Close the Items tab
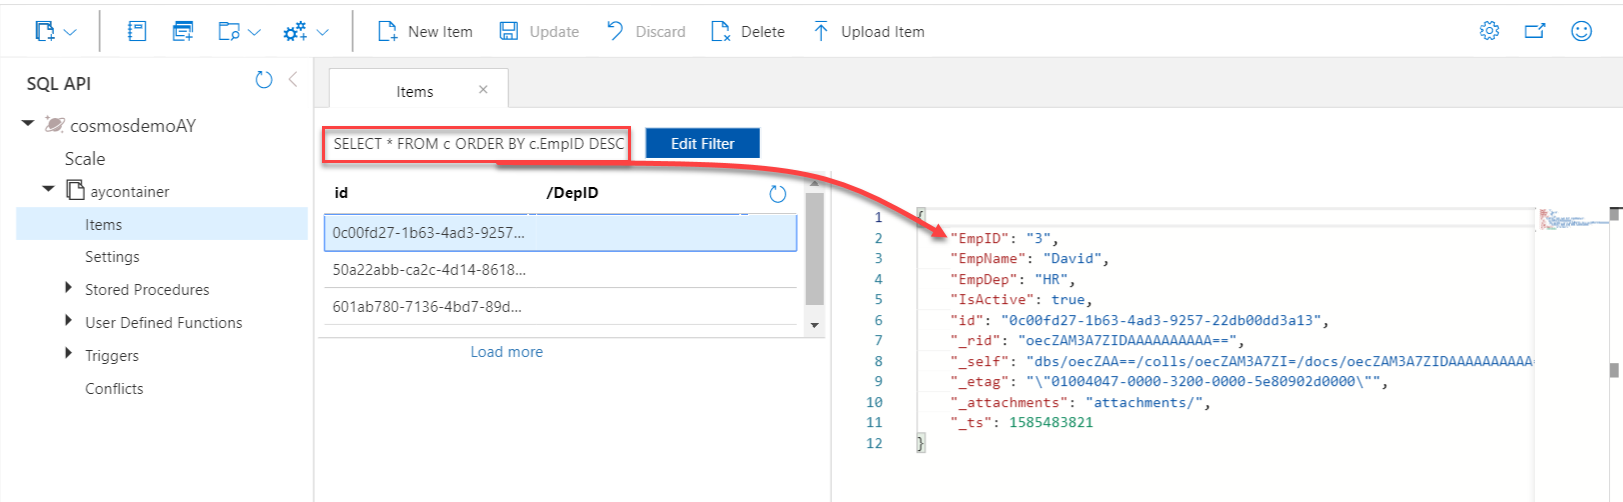This screenshot has width=1623, height=502. pos(483,90)
